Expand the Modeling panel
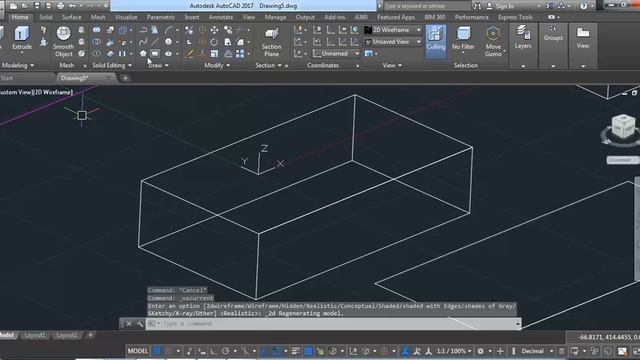640x360 pixels. tap(18, 65)
